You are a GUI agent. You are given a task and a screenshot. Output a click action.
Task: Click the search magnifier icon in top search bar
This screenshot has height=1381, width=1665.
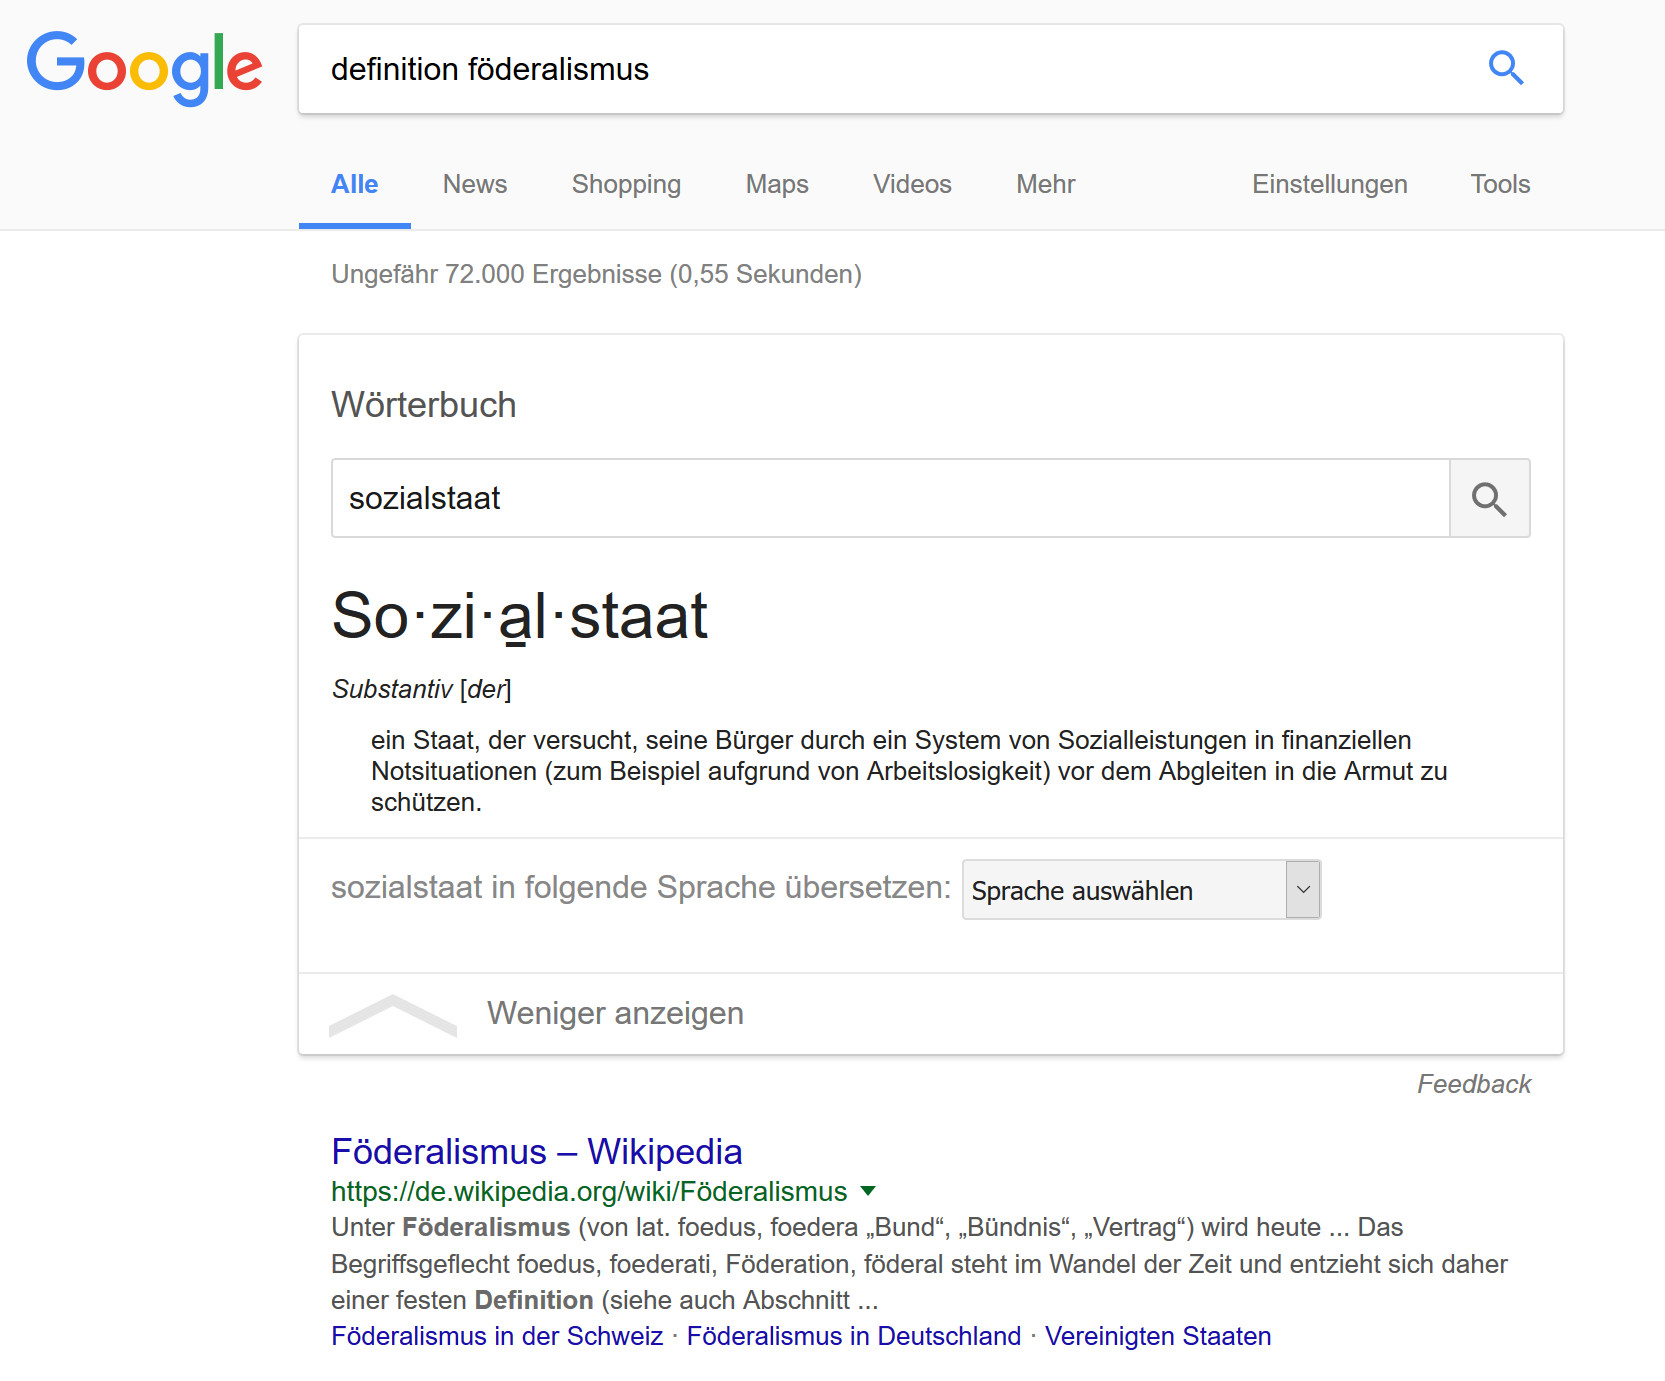click(1506, 68)
